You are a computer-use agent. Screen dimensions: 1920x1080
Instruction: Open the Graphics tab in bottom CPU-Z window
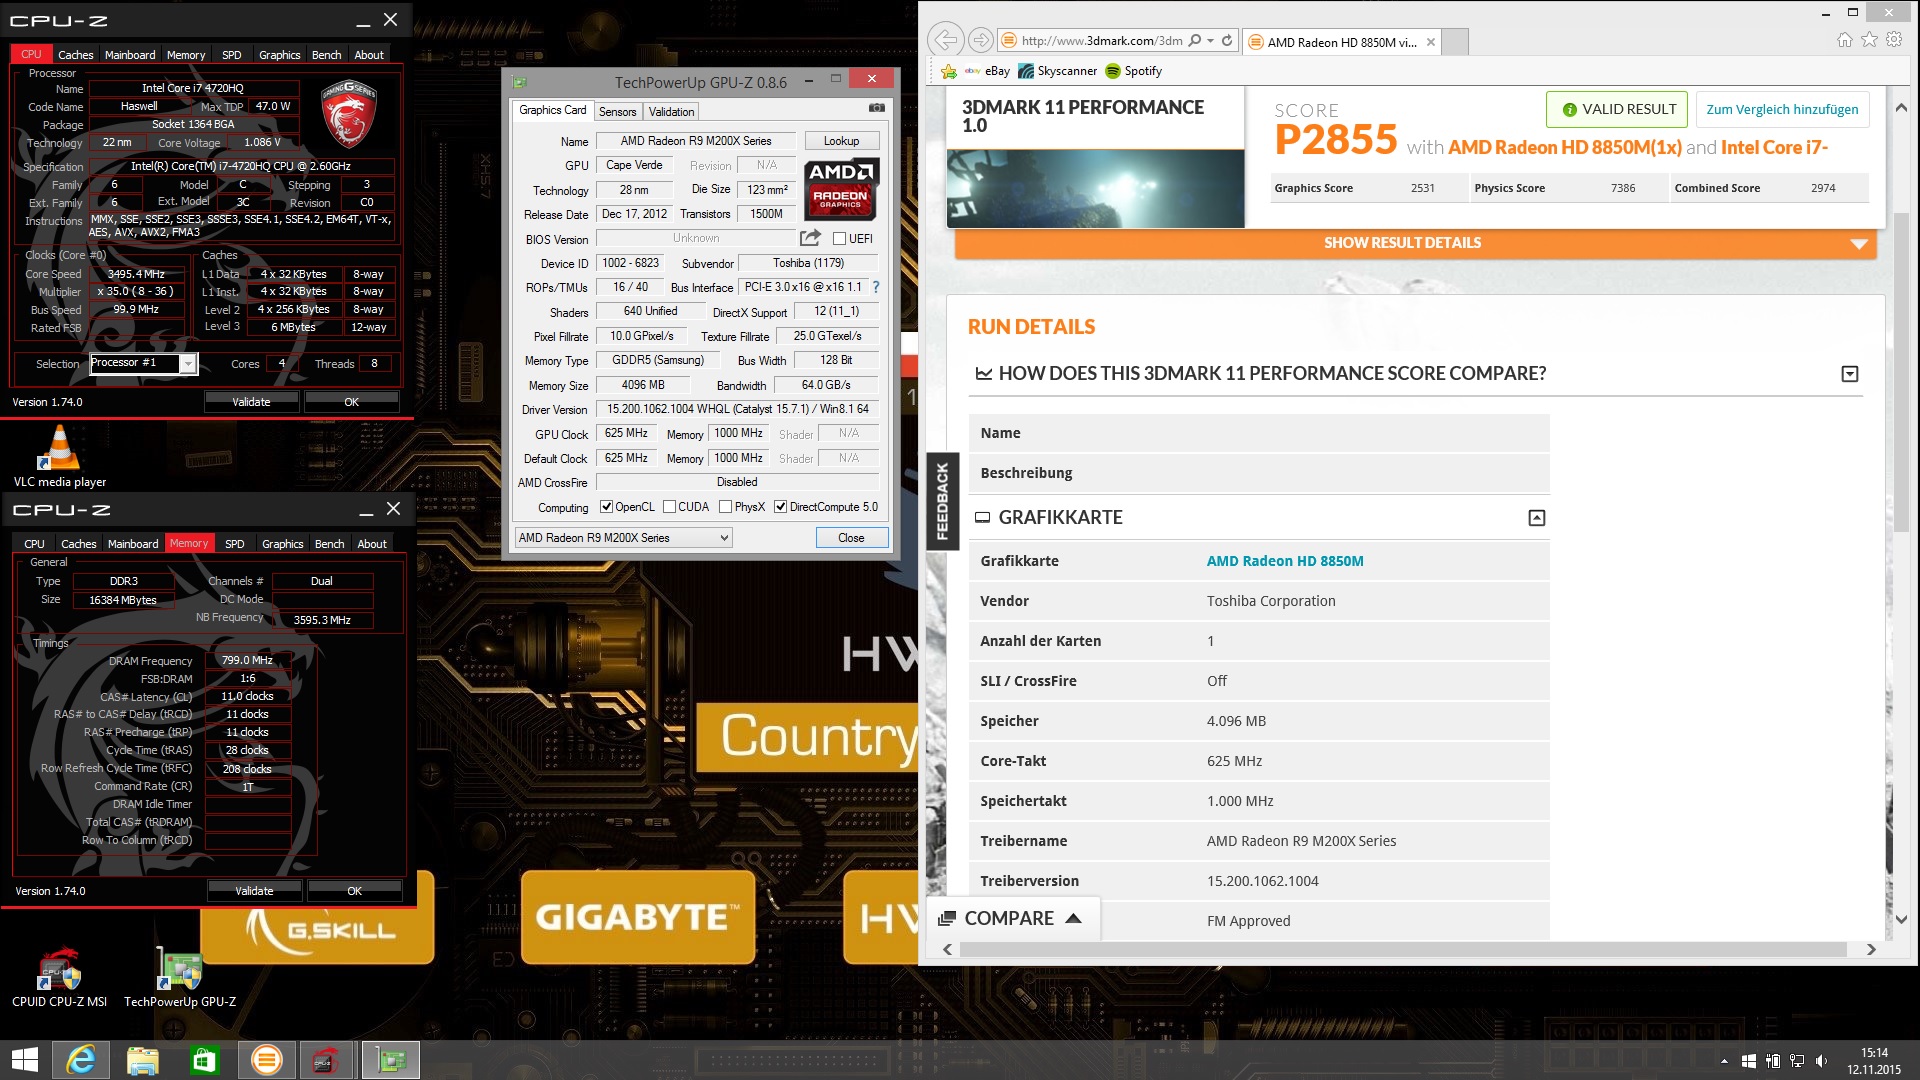(282, 544)
